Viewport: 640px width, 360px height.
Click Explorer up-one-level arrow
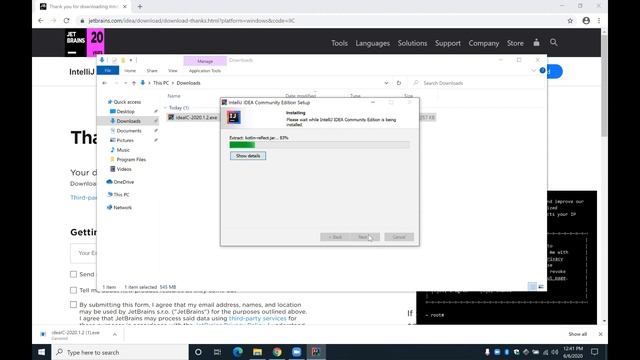coord(134,83)
